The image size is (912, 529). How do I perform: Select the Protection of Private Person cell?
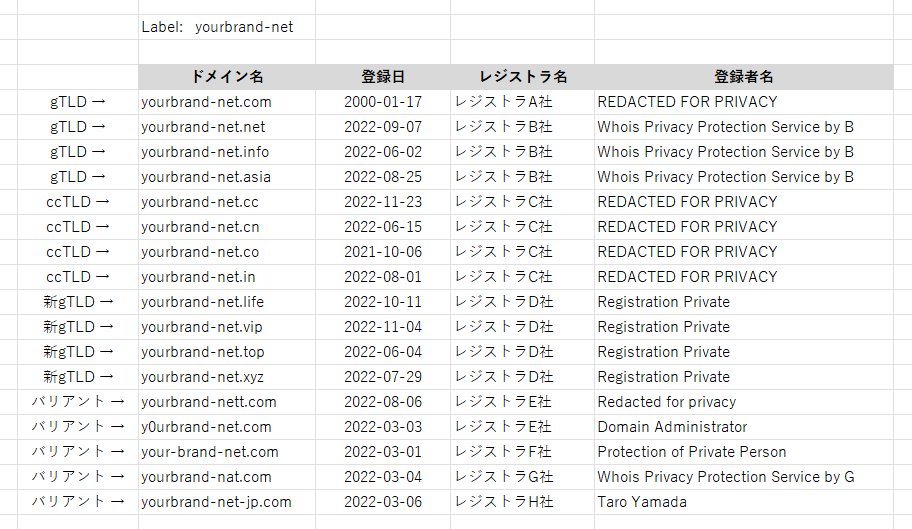pyautogui.click(x=744, y=452)
